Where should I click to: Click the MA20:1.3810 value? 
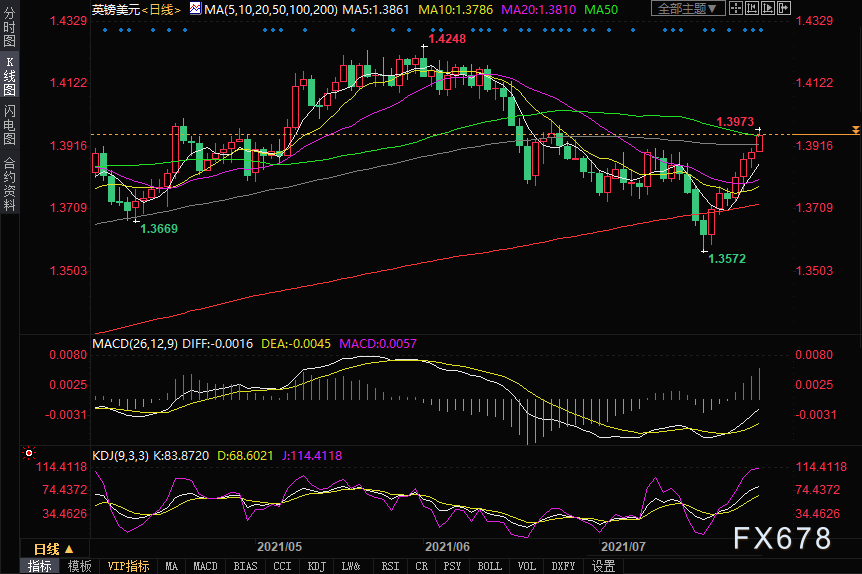[539, 9]
